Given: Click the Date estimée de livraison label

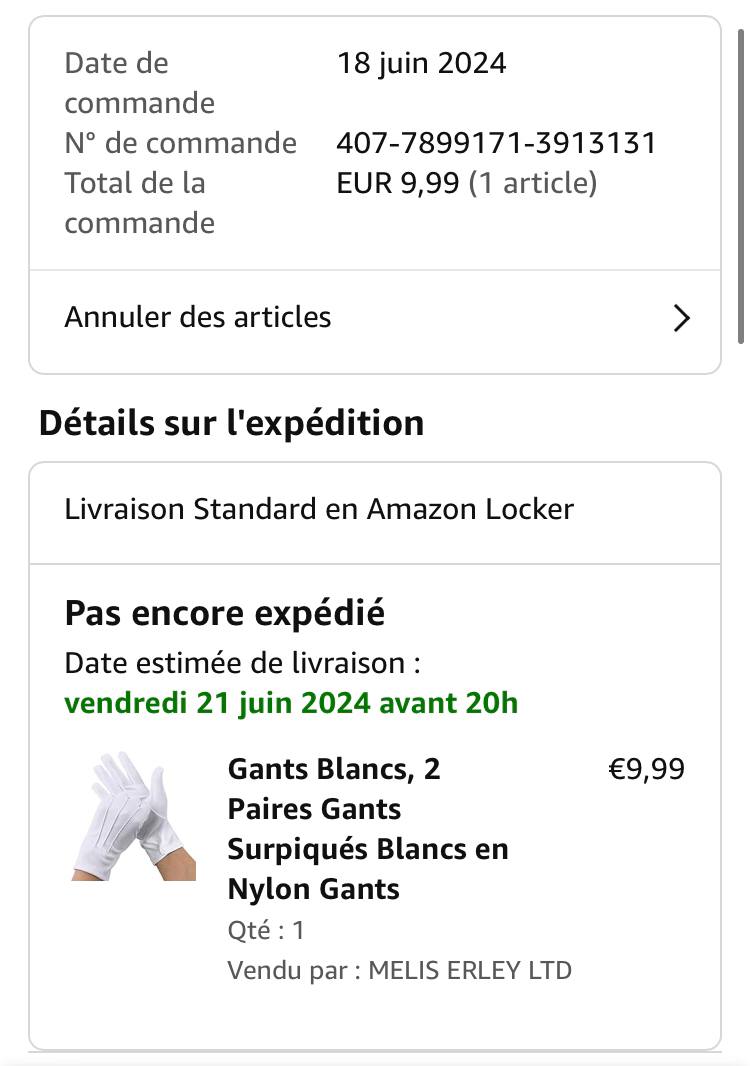Looking at the screenshot, I should pyautogui.click(x=242, y=662).
